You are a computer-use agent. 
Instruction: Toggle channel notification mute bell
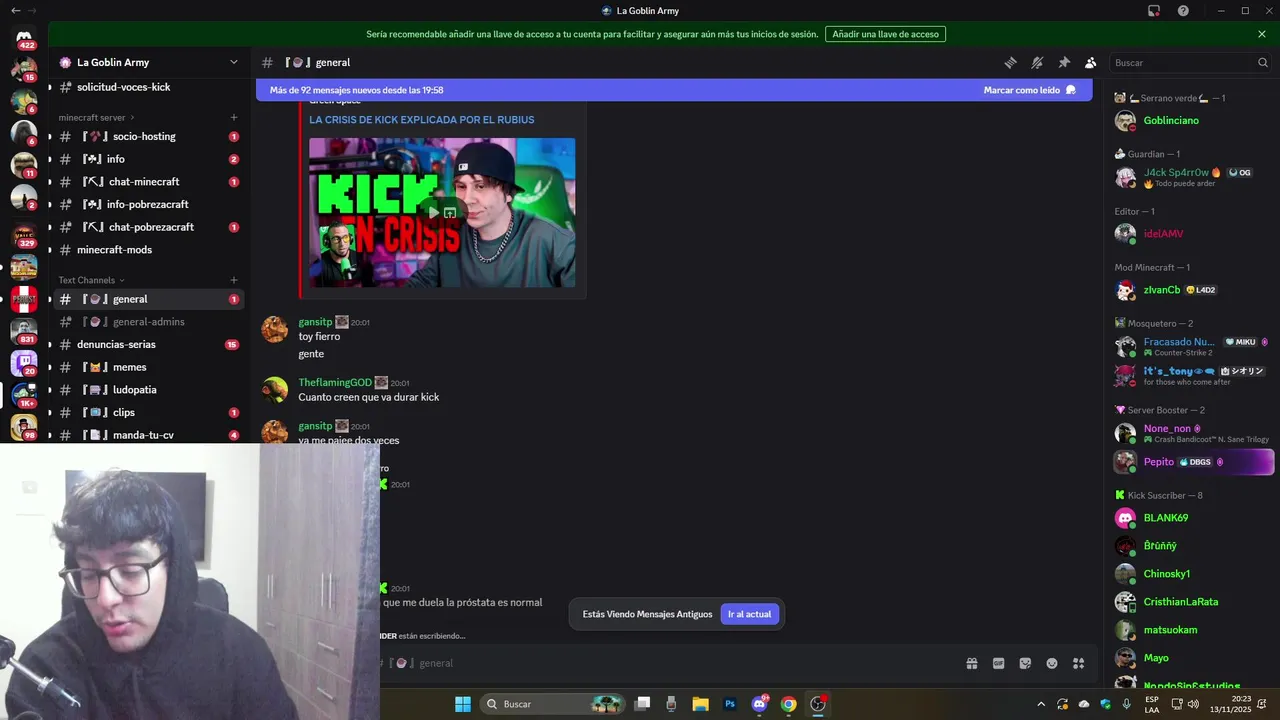click(x=1037, y=62)
